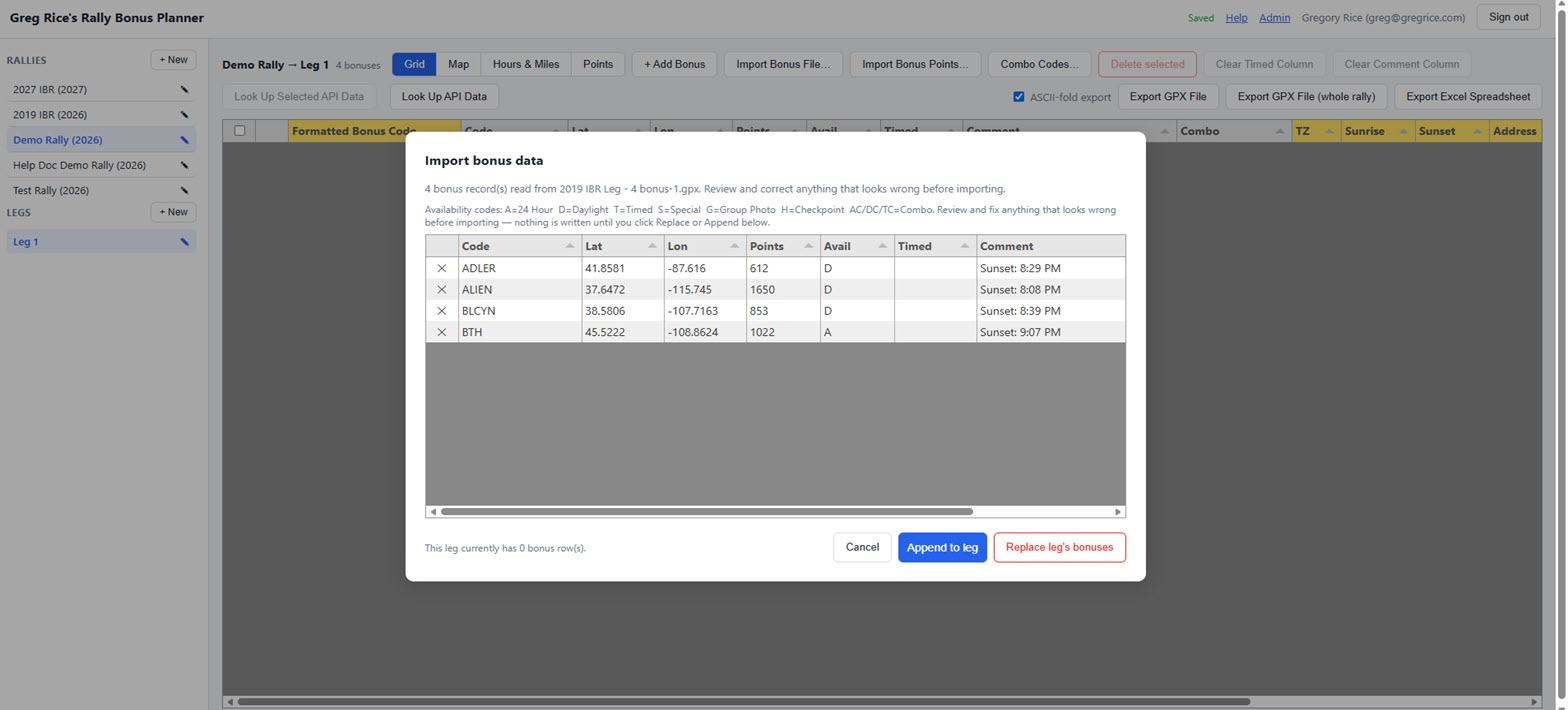The image size is (1568, 710).
Task: Edit the Test Rally pencil icon
Action: [x=184, y=190]
